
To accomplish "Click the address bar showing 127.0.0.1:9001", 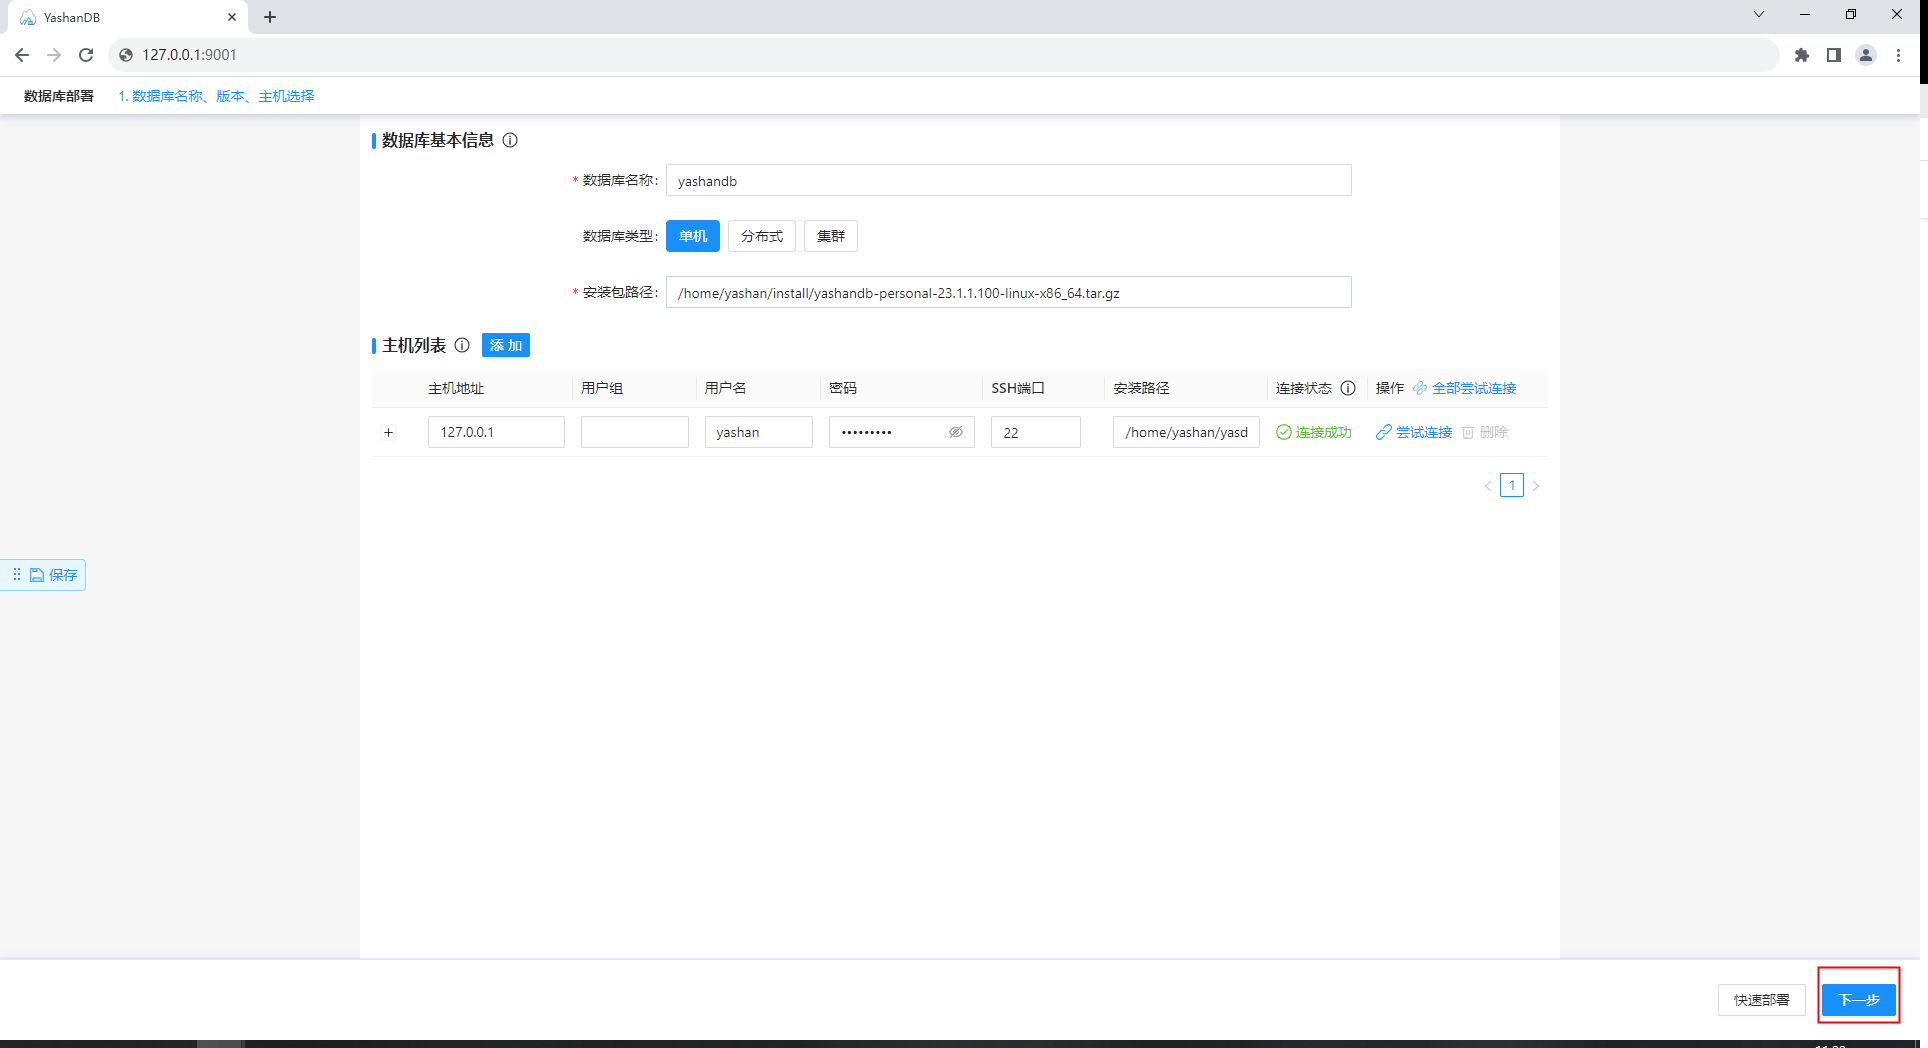I will (x=943, y=55).
